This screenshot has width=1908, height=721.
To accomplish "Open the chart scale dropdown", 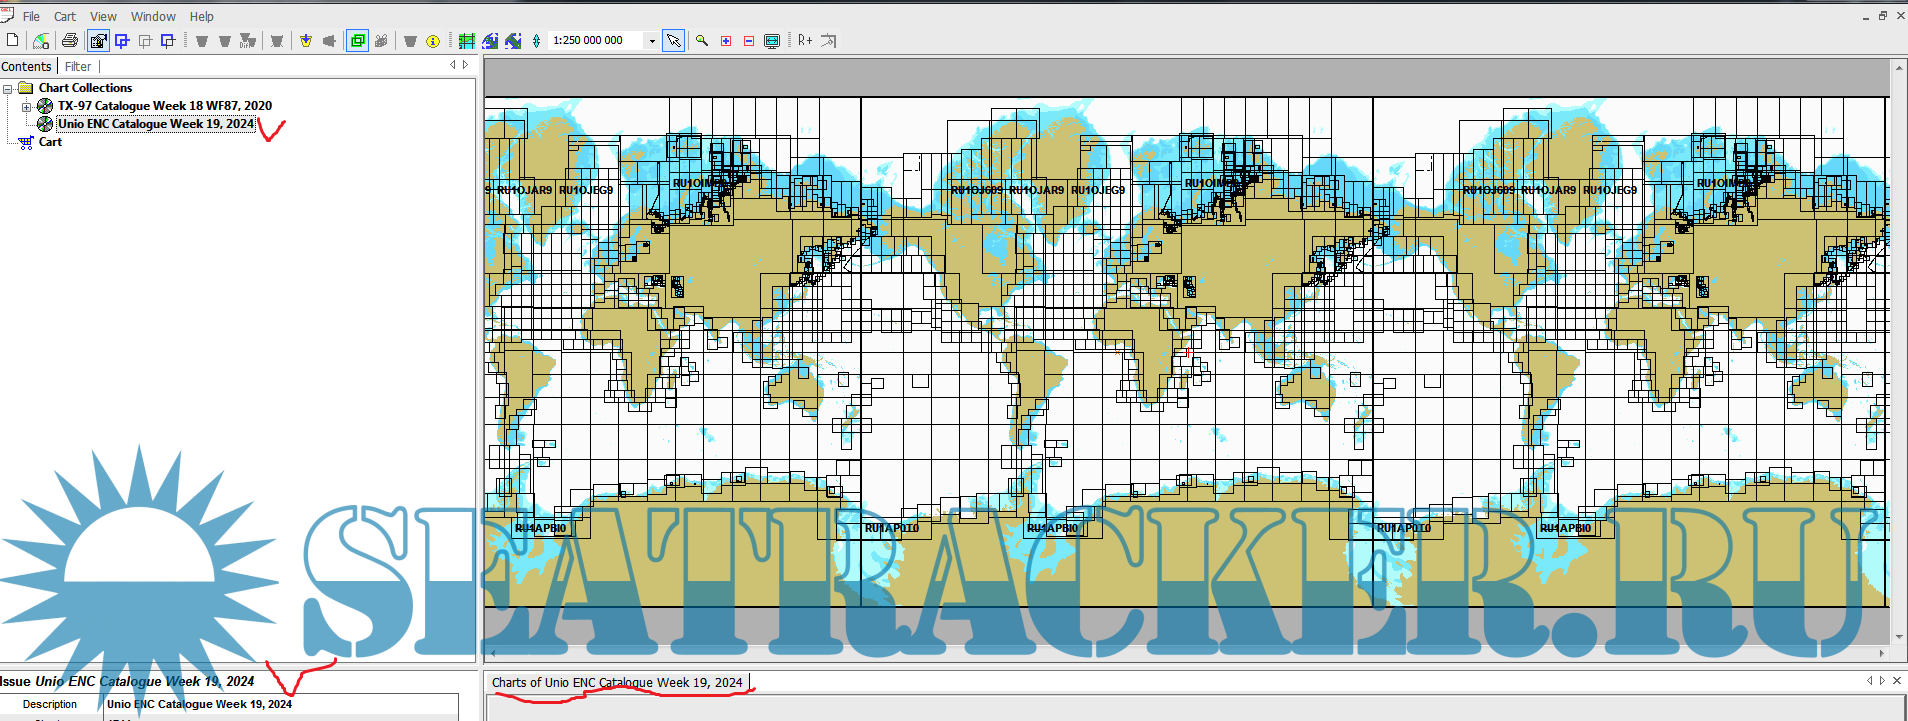I will (652, 41).
